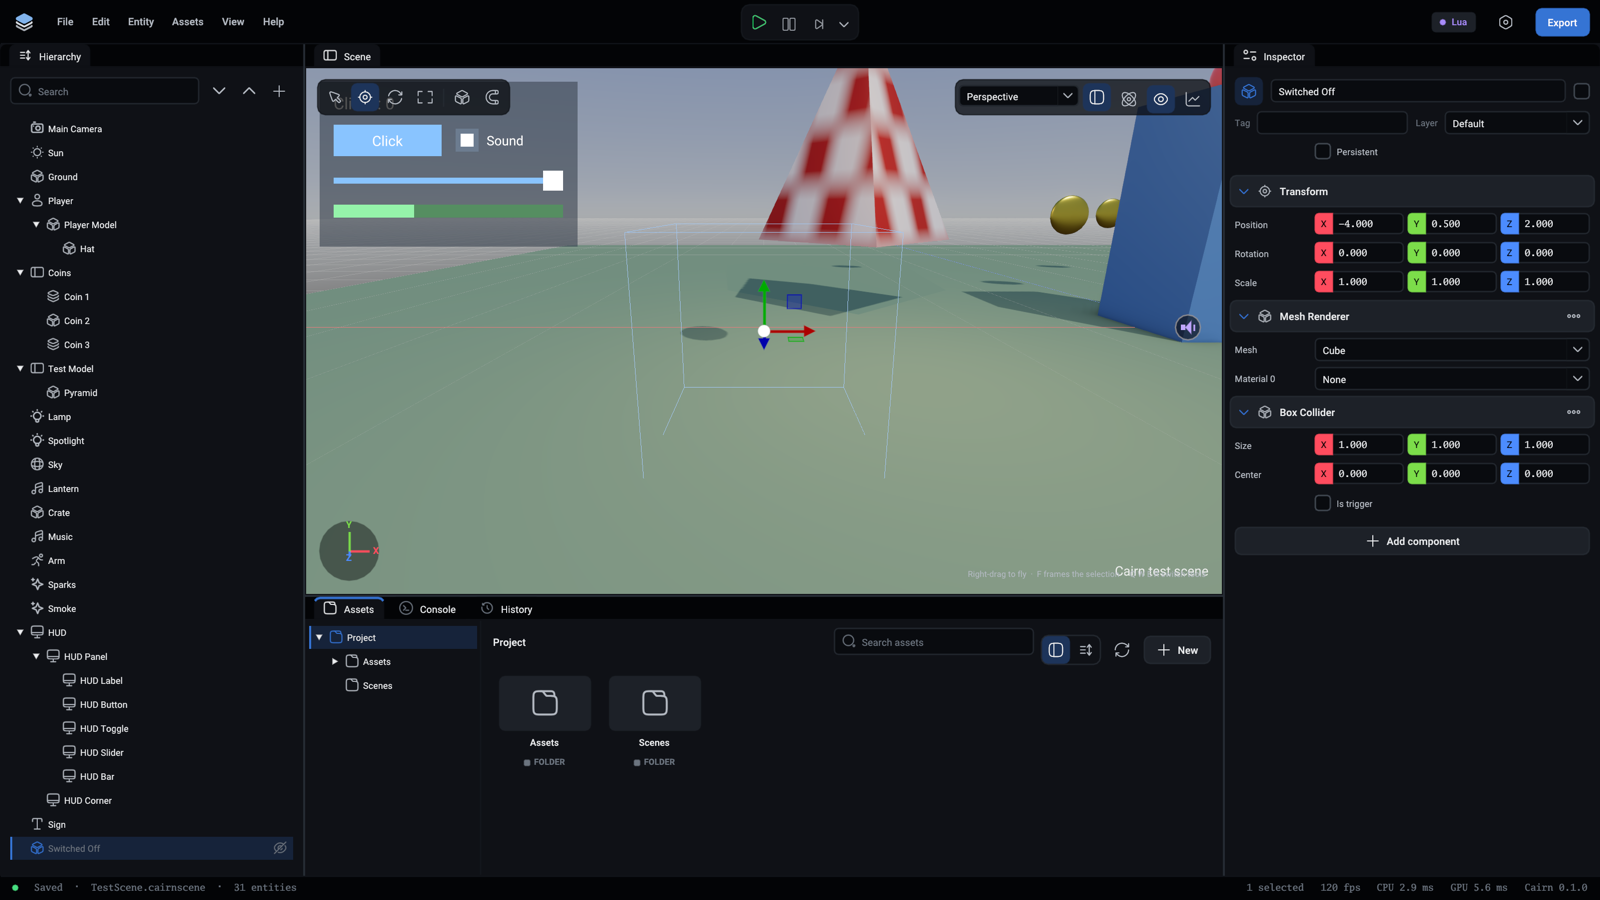Click the cube icon in scene toolbar

point(462,98)
